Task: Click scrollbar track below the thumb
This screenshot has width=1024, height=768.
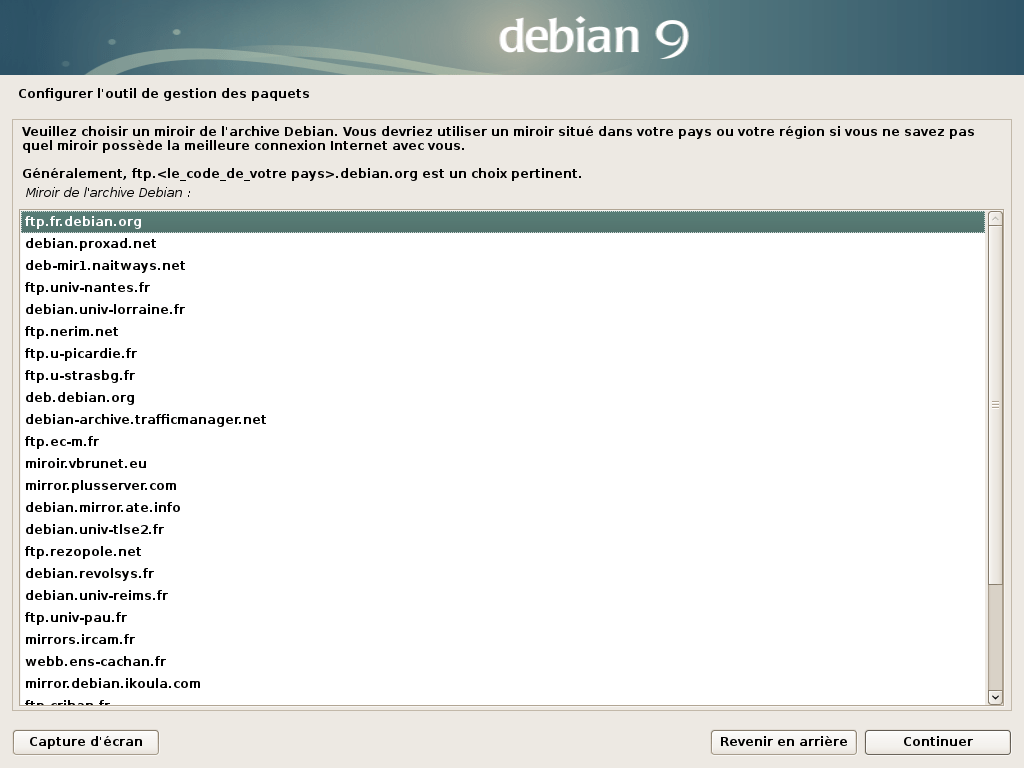Action: [995, 637]
